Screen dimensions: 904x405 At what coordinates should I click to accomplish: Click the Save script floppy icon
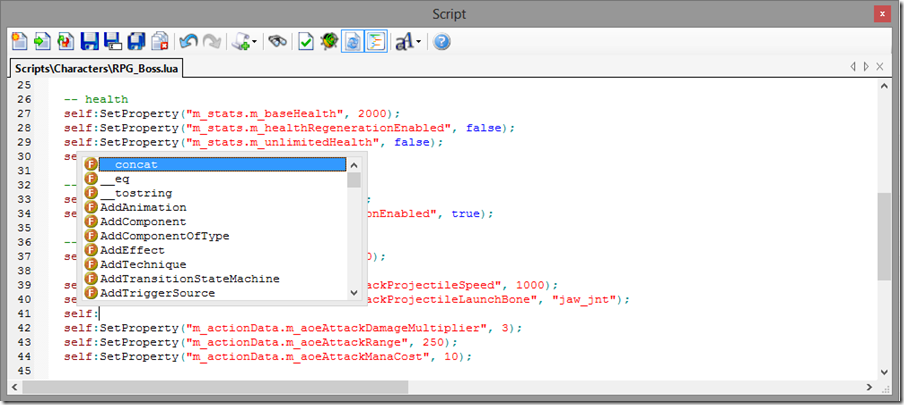click(89, 41)
